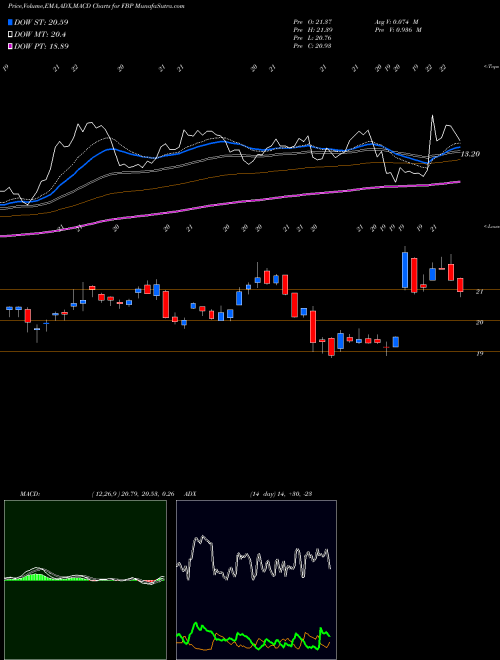Click the ADX (14 day) parameter values
The image size is (500, 660).
280,494
